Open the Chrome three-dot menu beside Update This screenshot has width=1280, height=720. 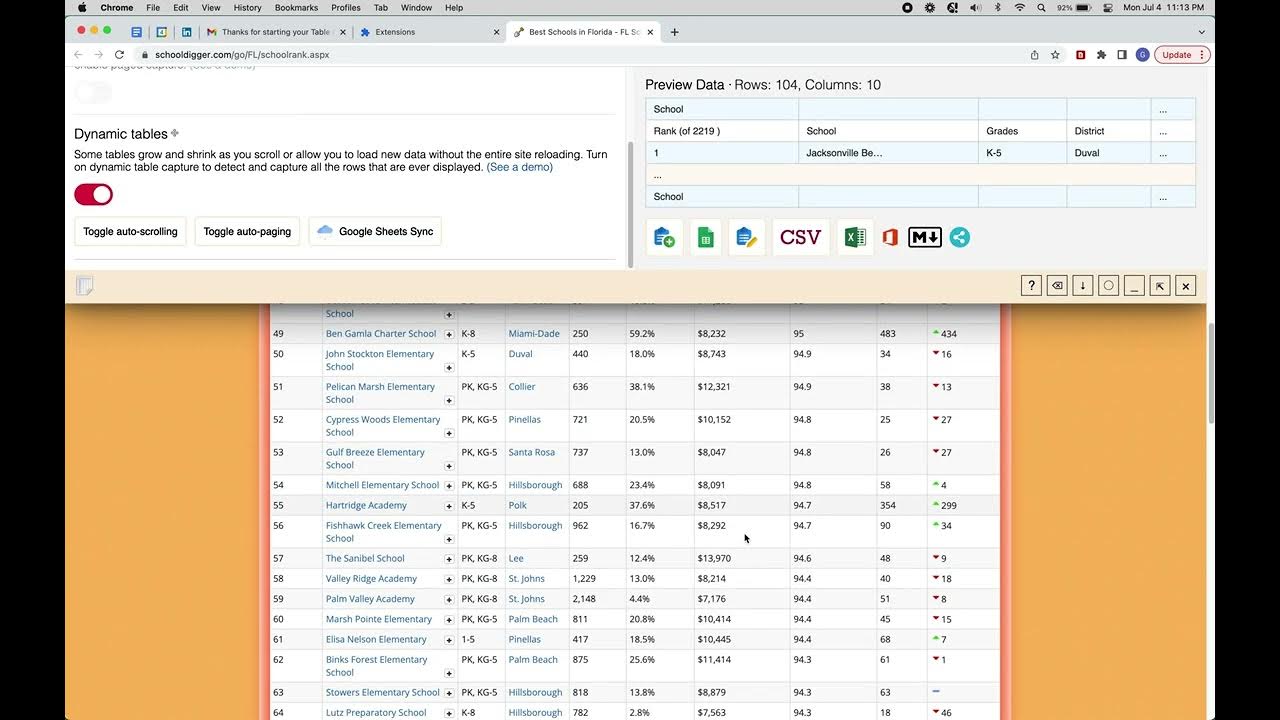(1202, 55)
